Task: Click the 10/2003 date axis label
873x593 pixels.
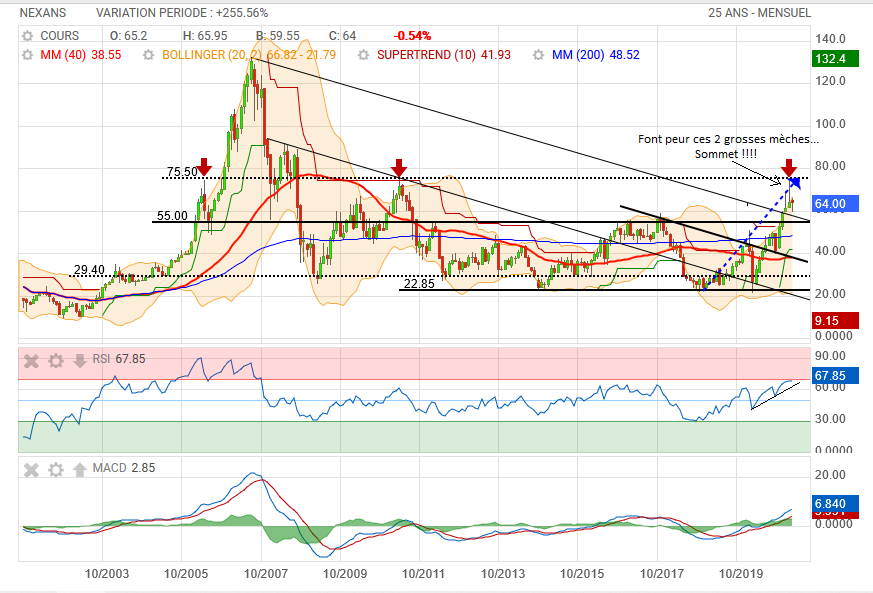Action: point(106,574)
